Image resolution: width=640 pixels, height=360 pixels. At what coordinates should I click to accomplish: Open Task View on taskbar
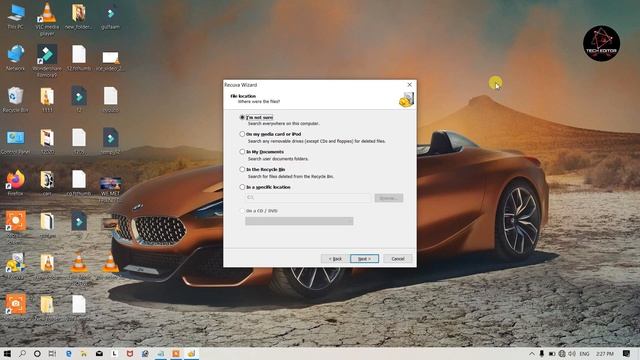52,353
